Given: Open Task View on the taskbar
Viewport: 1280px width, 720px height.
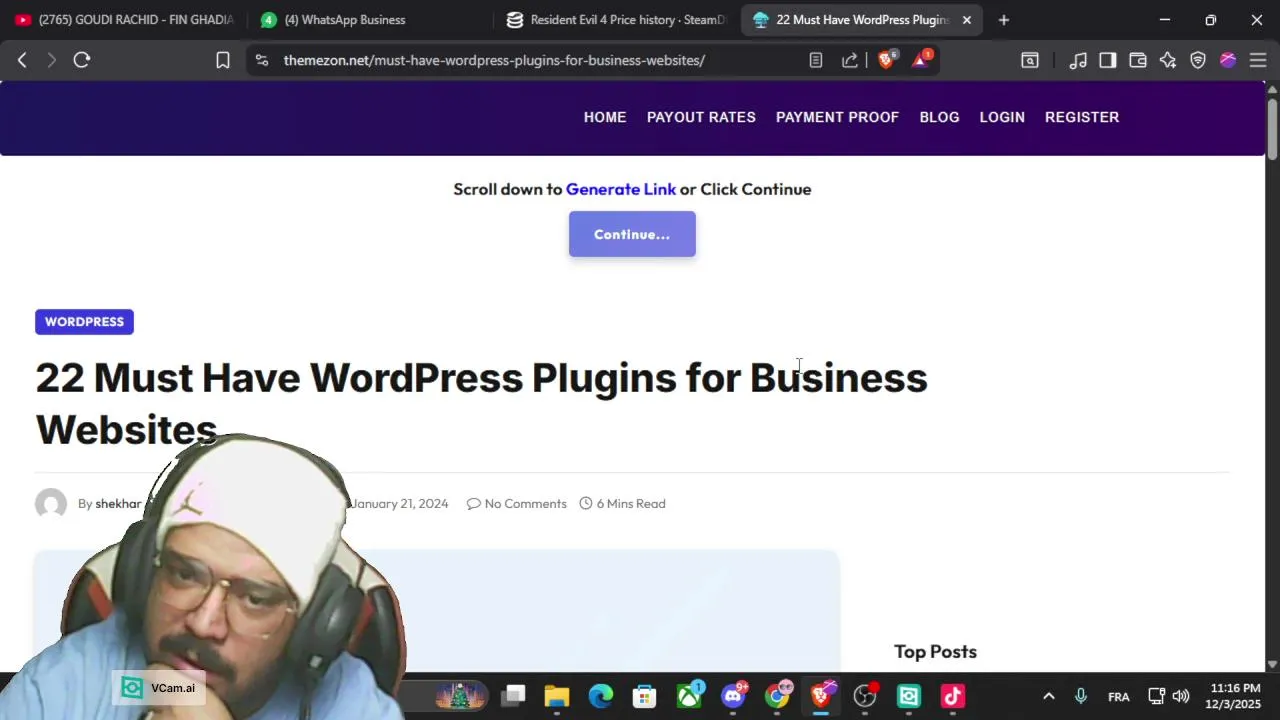Looking at the screenshot, I should tap(514, 696).
